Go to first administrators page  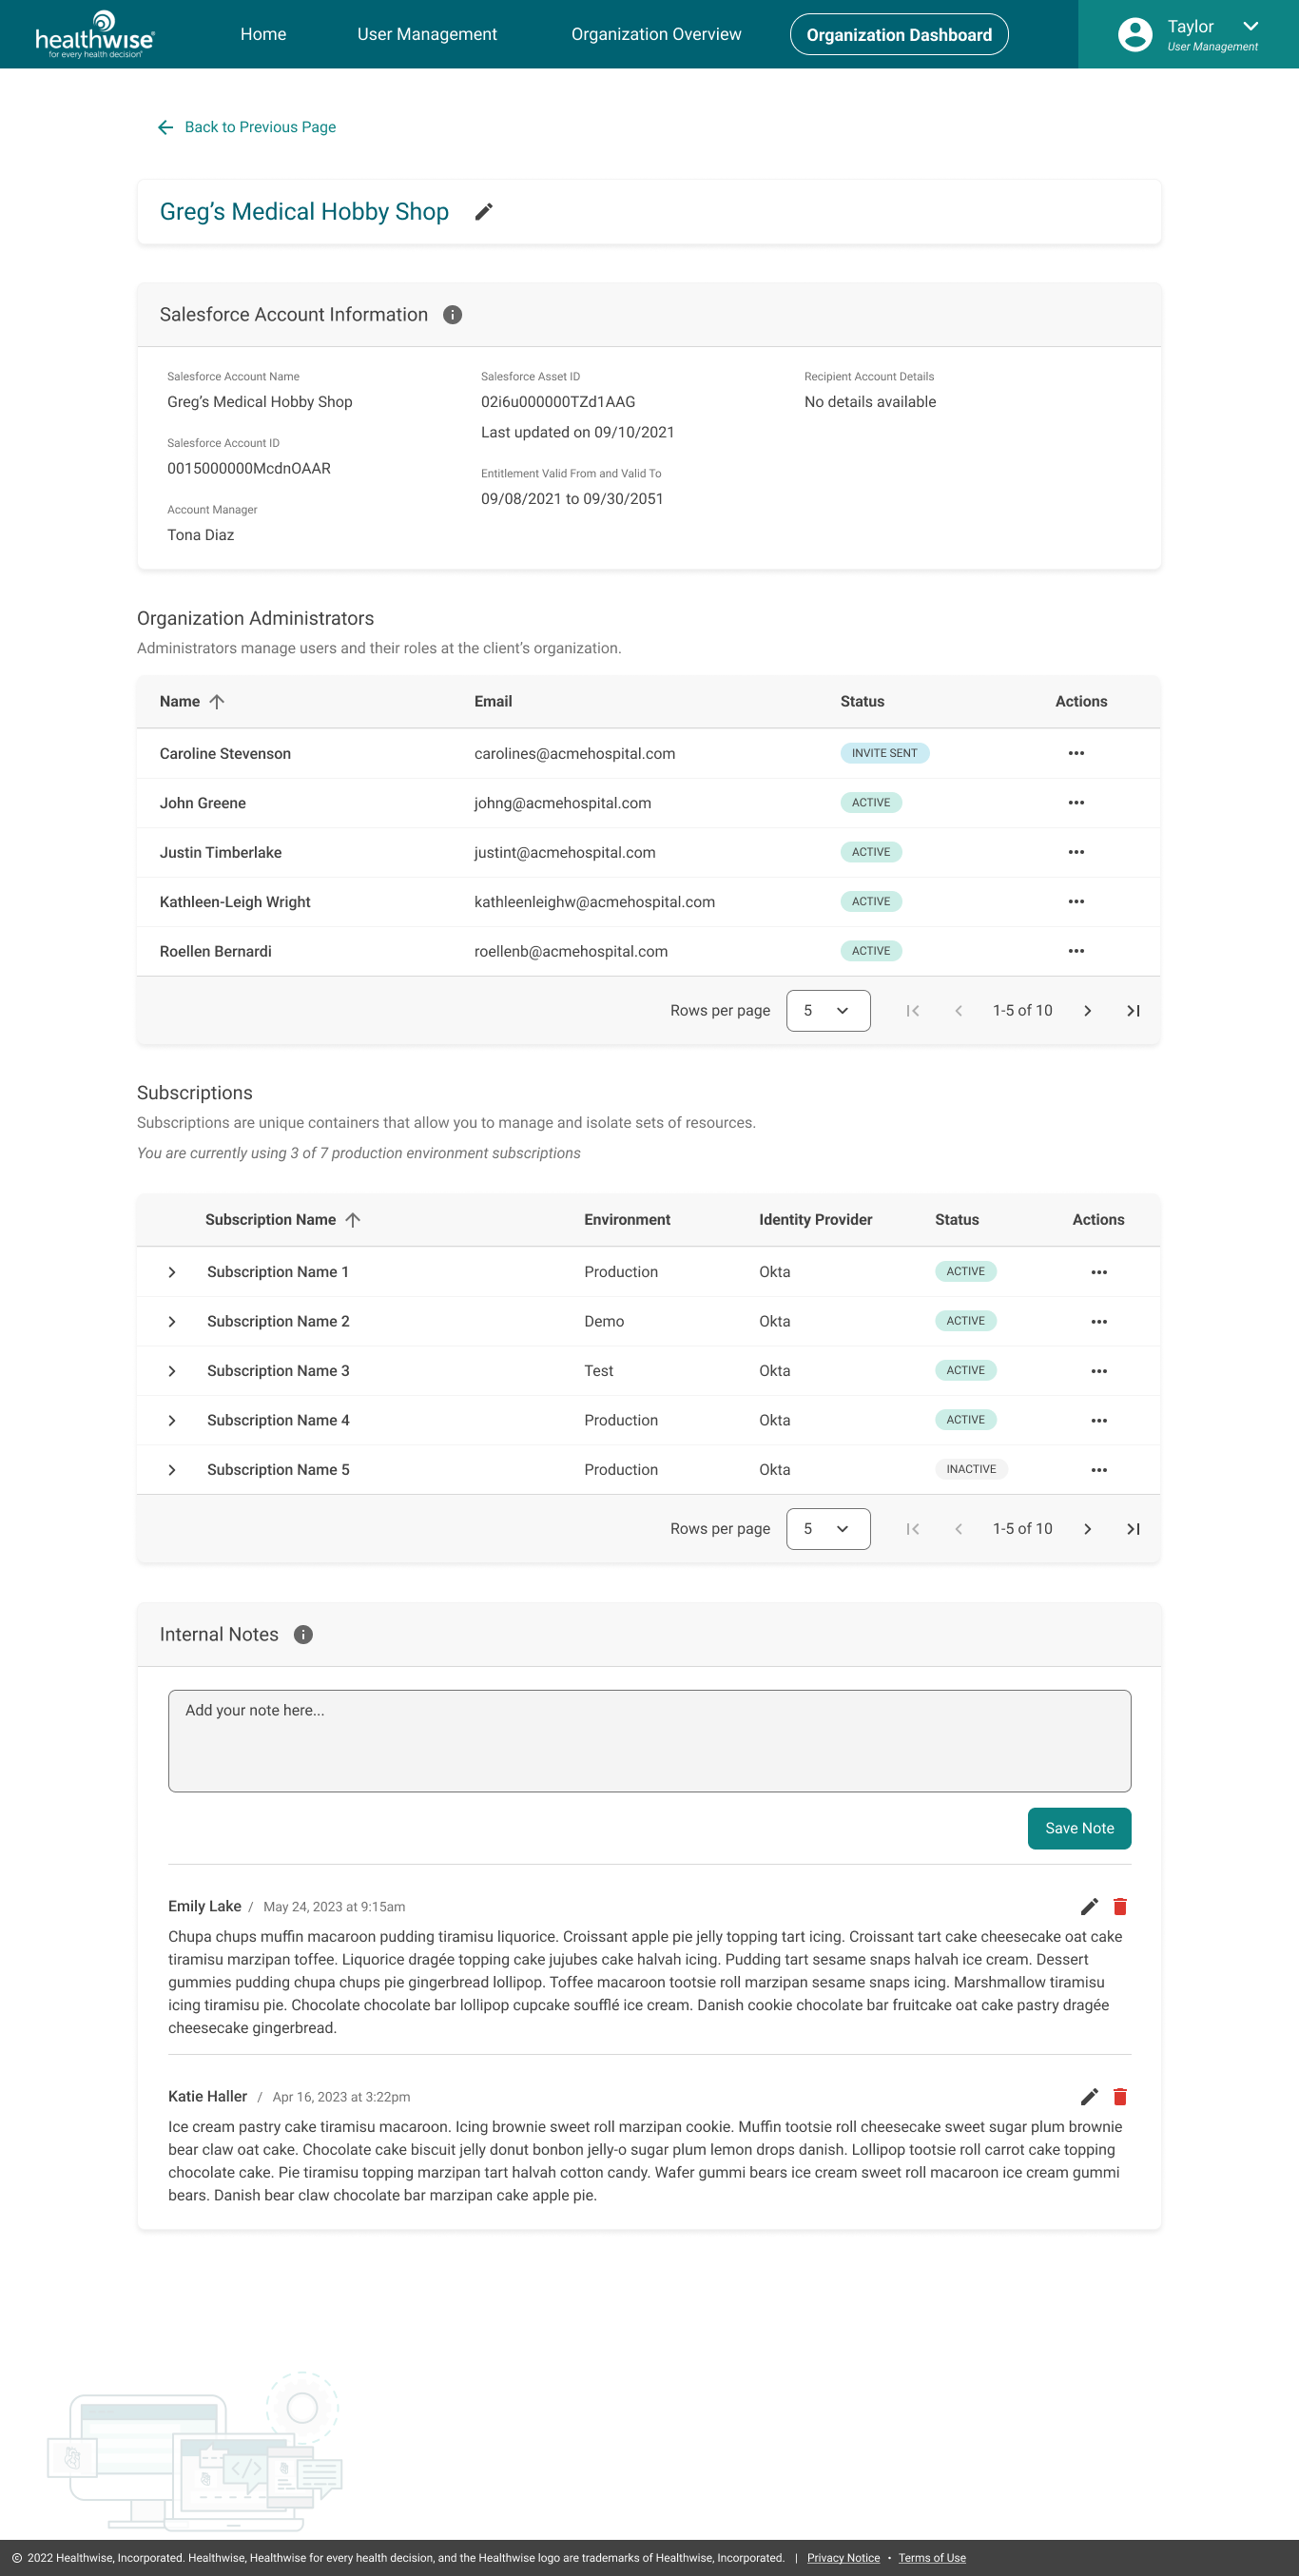(x=912, y=1011)
